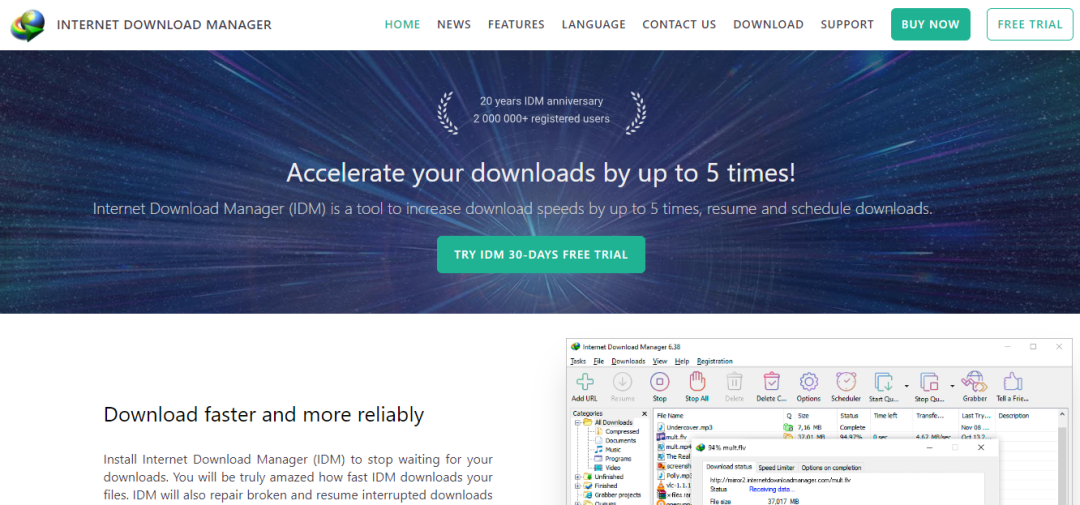Image resolution: width=1080 pixels, height=505 pixels.
Task: Expand the Unfinished tree node
Action: click(577, 477)
